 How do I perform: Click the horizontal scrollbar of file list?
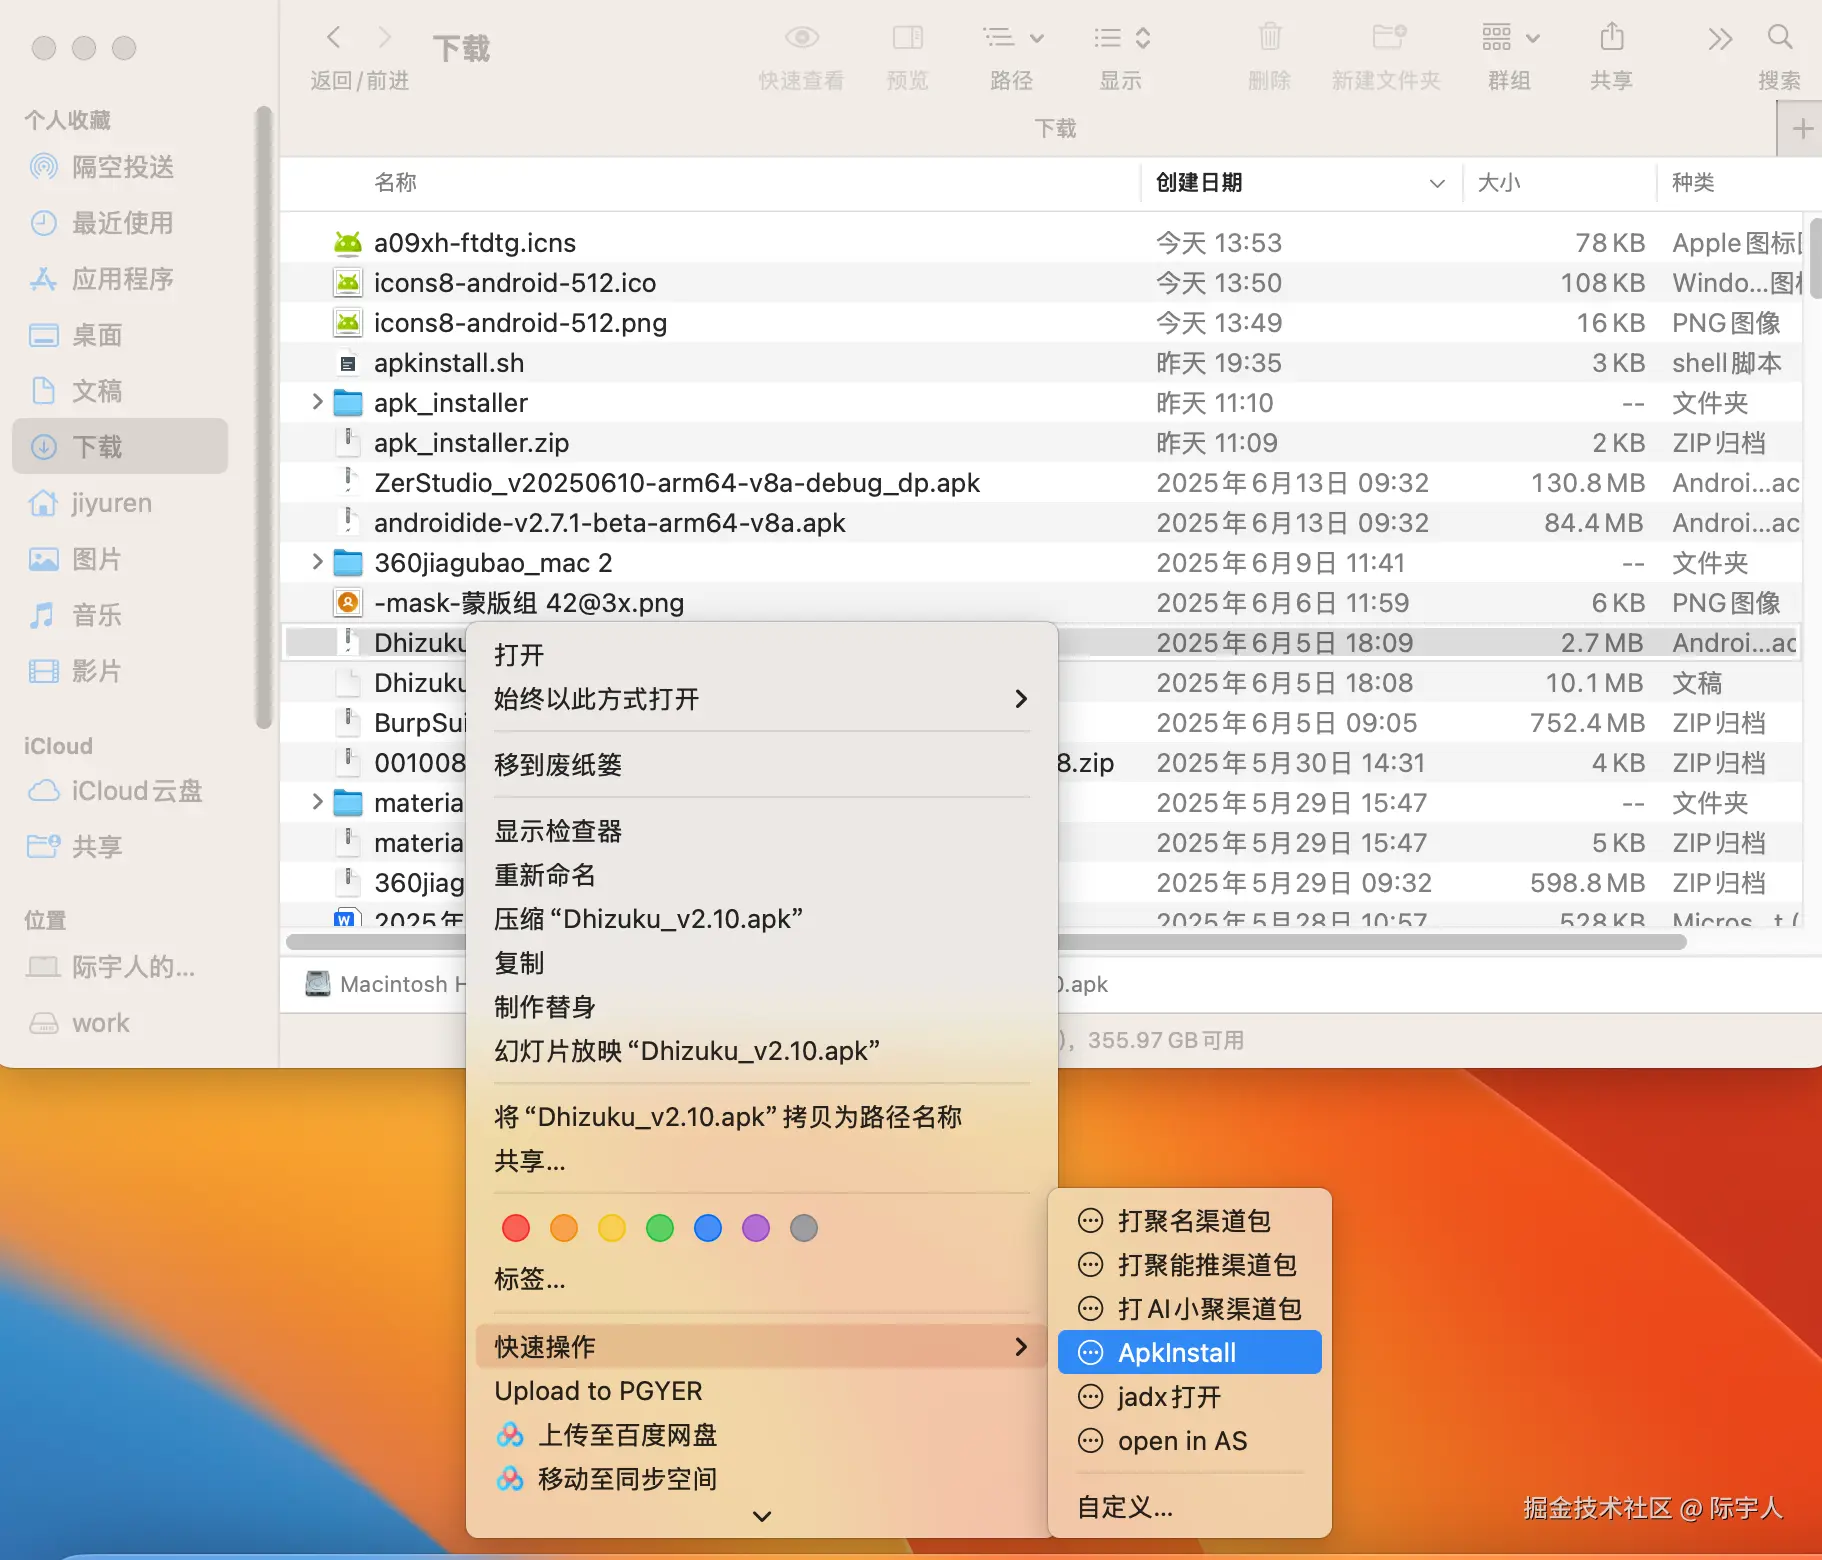click(986, 942)
